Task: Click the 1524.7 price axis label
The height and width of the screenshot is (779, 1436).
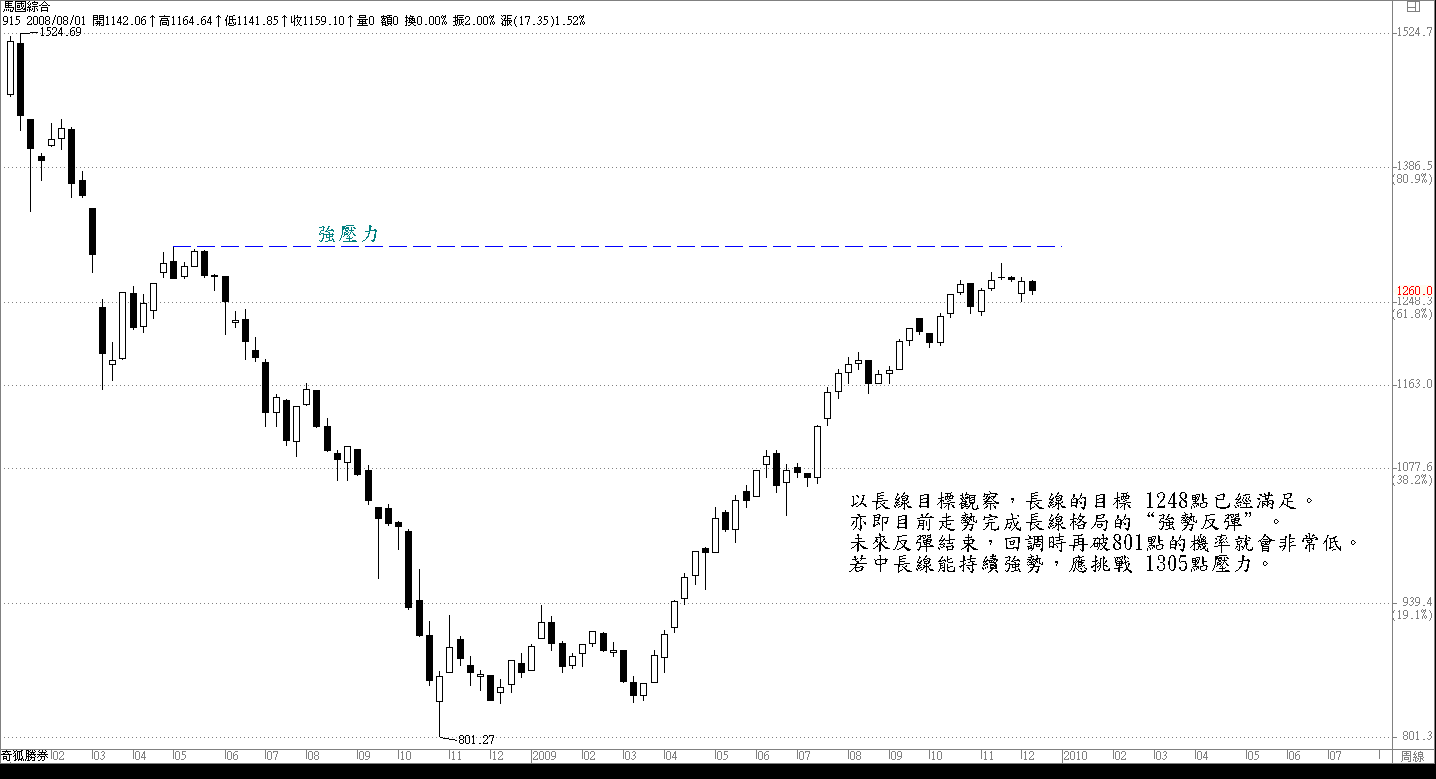Action: (x=1415, y=33)
